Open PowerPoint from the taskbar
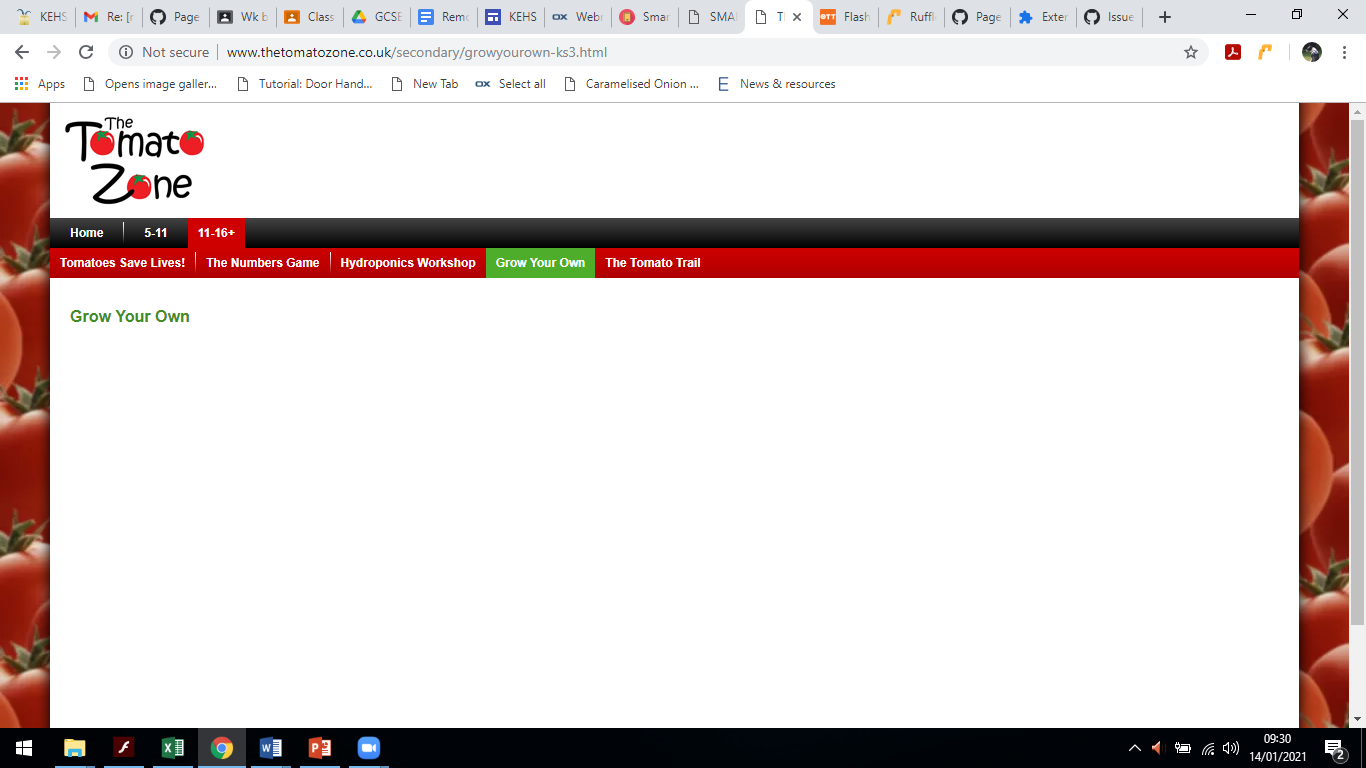 click(x=319, y=747)
